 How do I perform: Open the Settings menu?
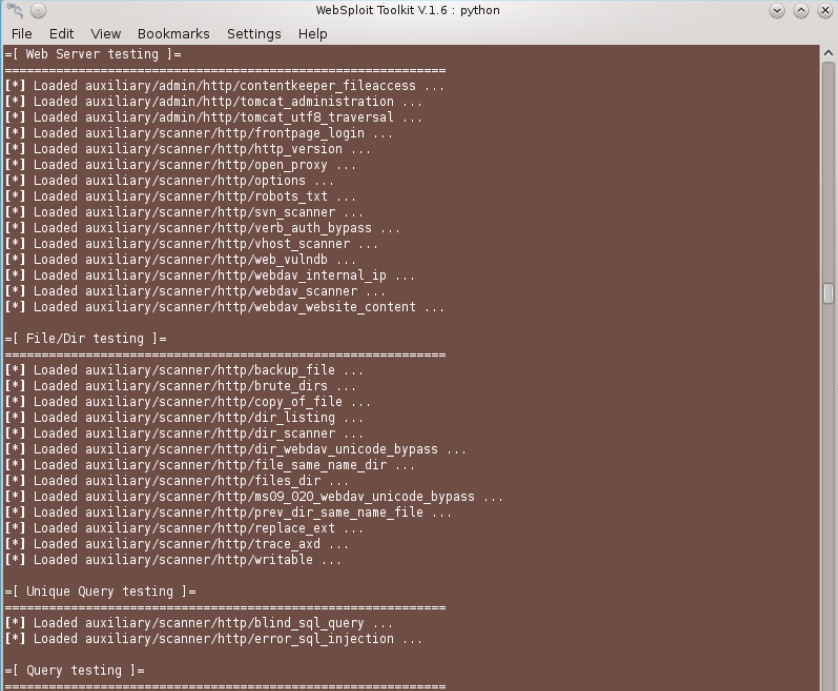[253, 34]
